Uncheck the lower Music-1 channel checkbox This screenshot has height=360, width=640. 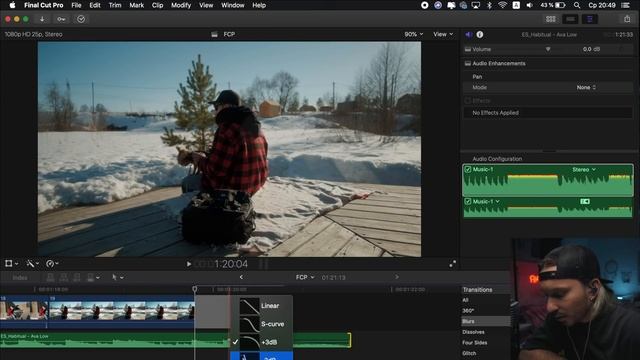coord(468,202)
